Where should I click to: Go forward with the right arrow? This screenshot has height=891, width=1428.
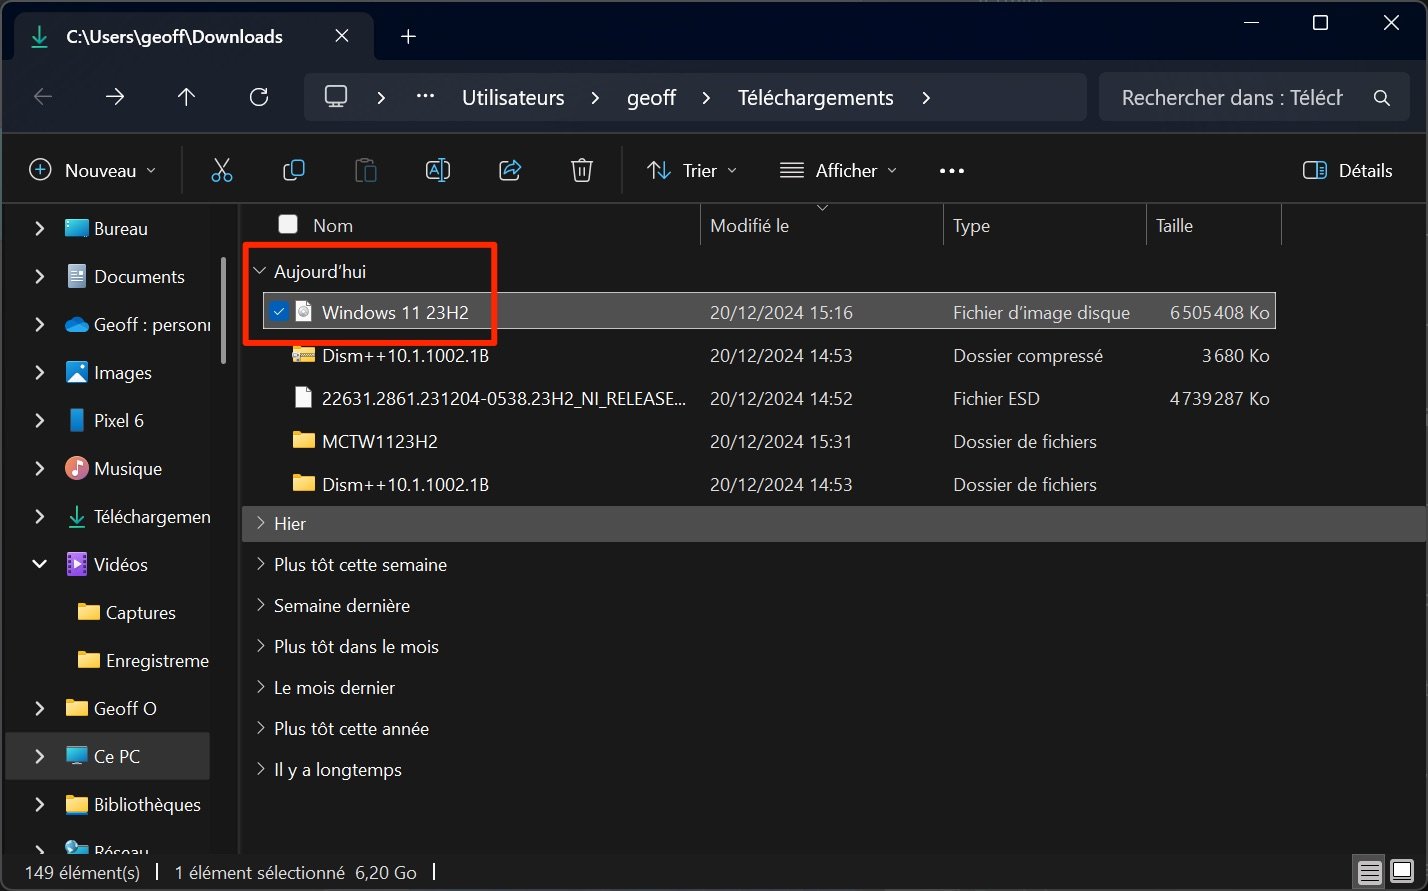(115, 97)
